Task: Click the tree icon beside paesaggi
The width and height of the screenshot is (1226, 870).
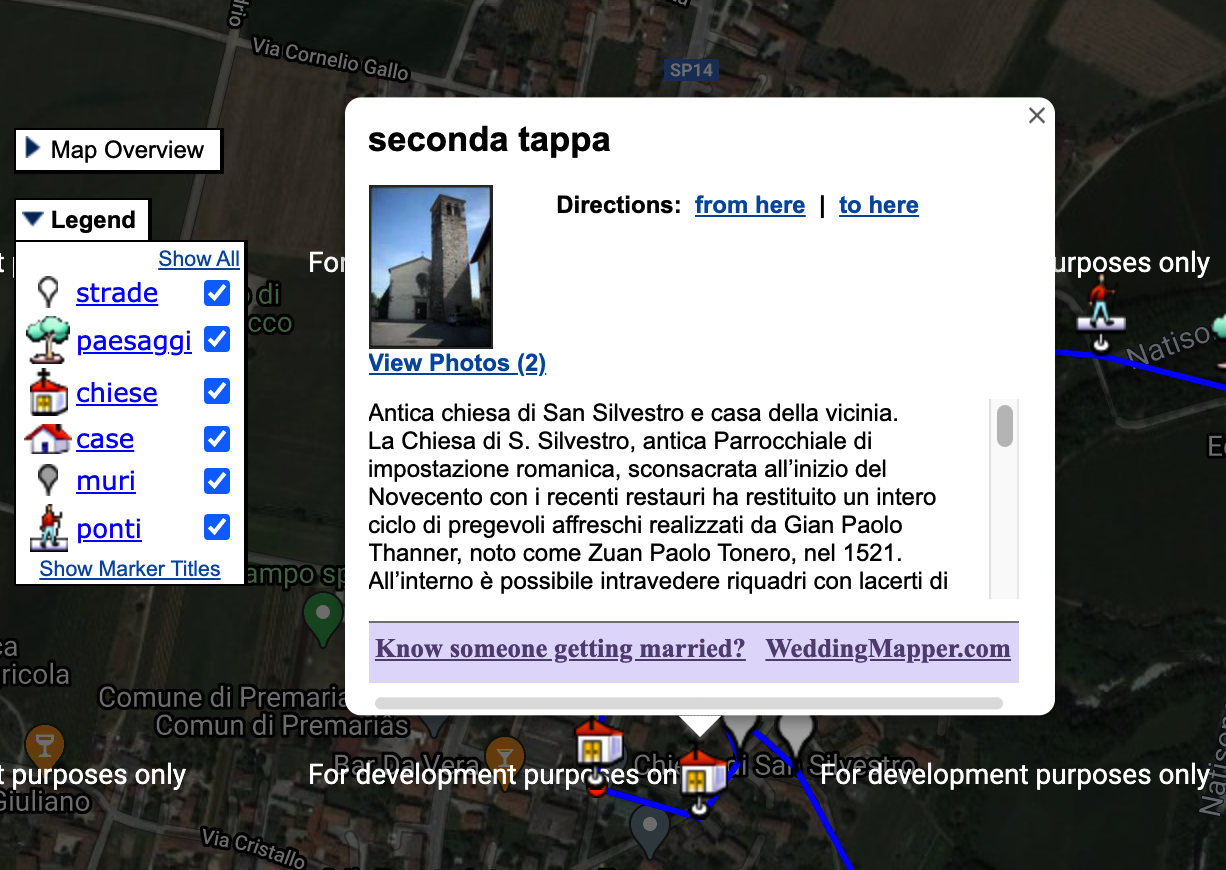Action: point(48,340)
